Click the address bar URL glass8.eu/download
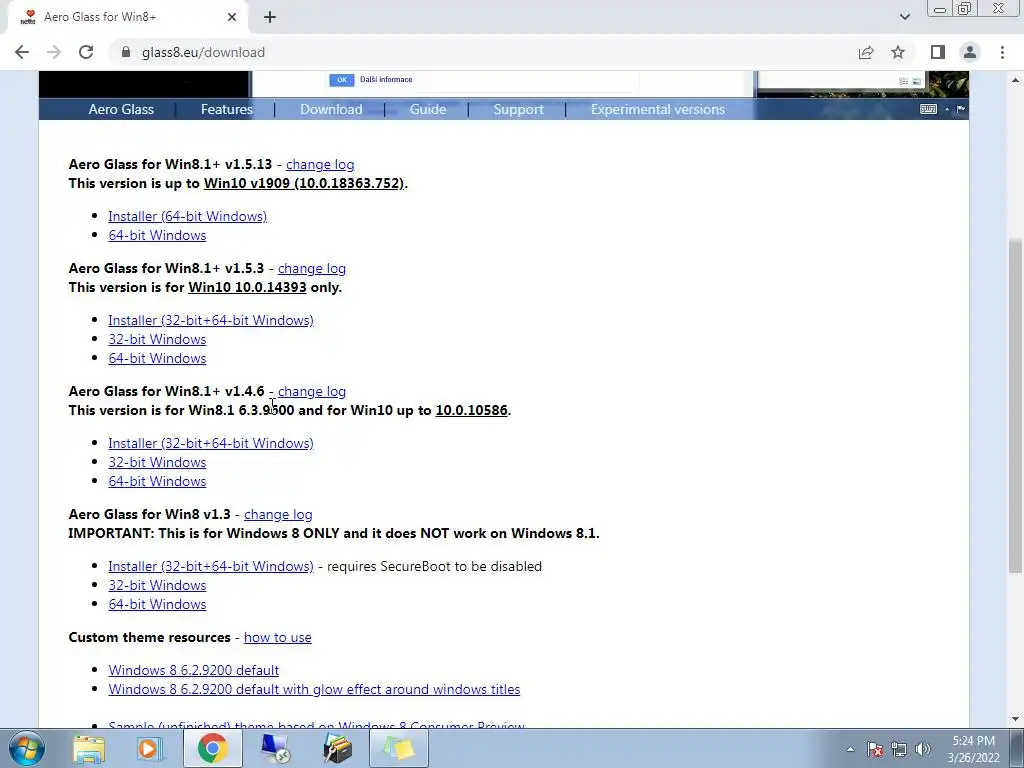The height and width of the screenshot is (768, 1024). pyautogui.click(x=203, y=52)
